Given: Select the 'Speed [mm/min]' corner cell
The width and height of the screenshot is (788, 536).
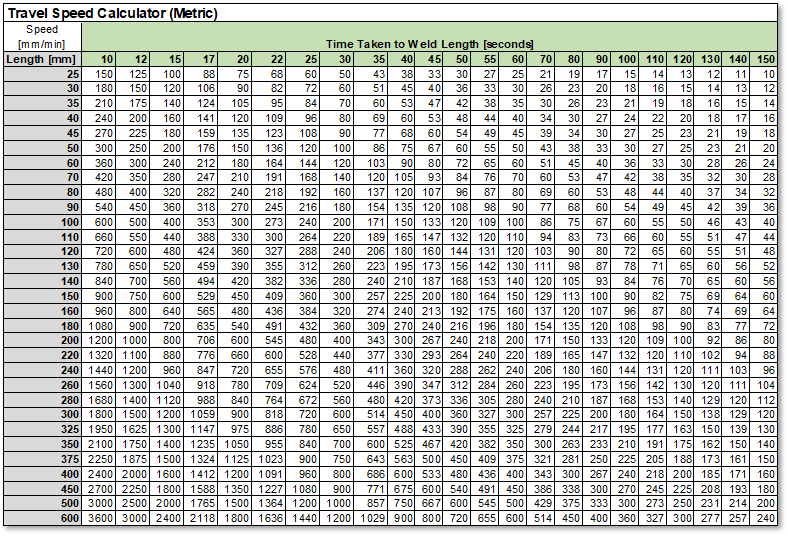Looking at the screenshot, I should click(x=42, y=37).
